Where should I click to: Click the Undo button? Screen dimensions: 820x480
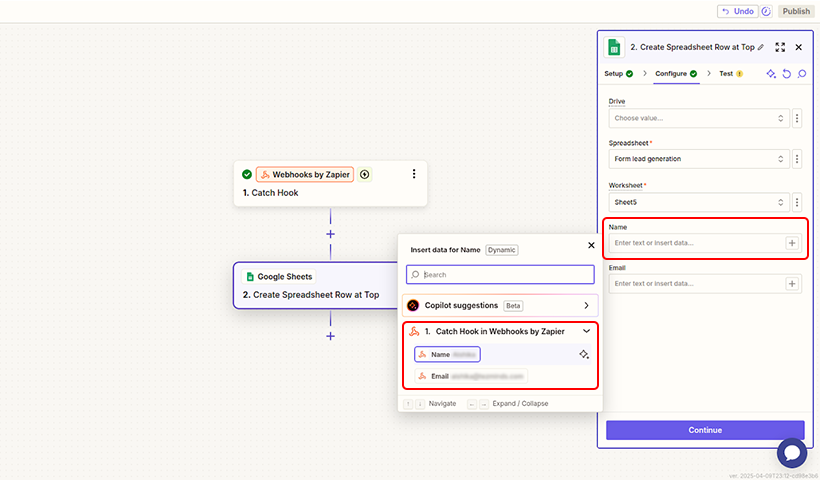tap(737, 12)
